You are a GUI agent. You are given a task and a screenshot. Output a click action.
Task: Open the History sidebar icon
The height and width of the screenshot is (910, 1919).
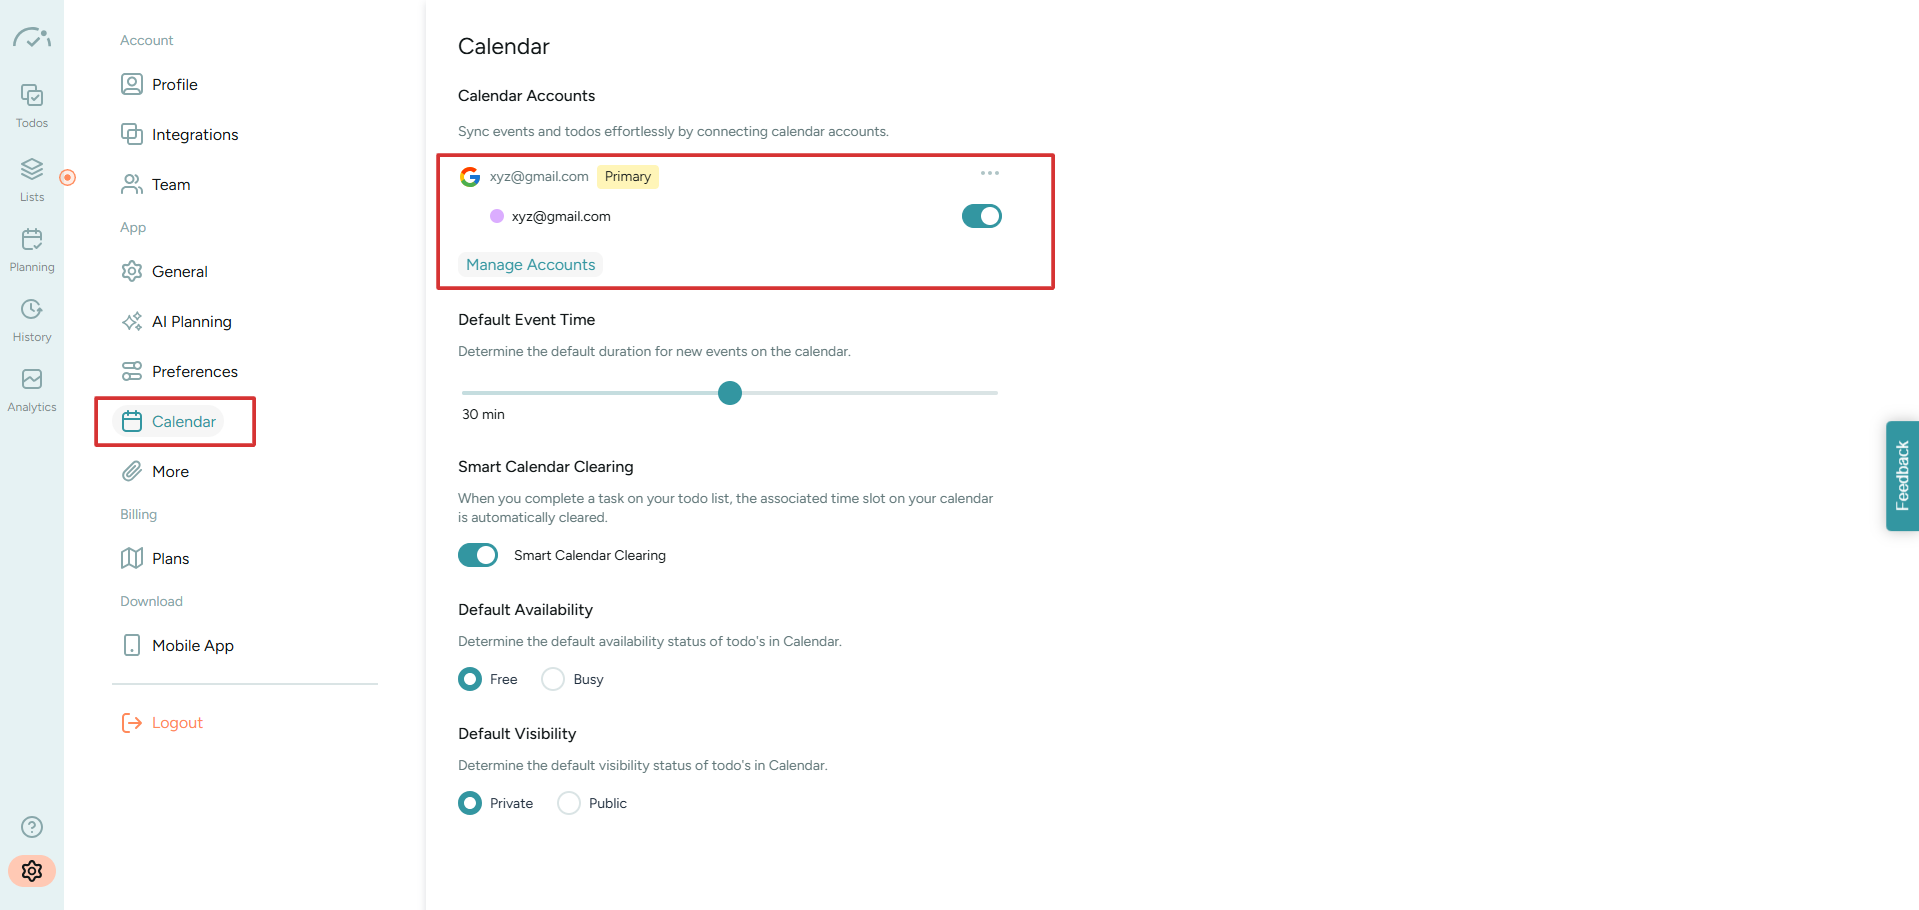(32, 320)
